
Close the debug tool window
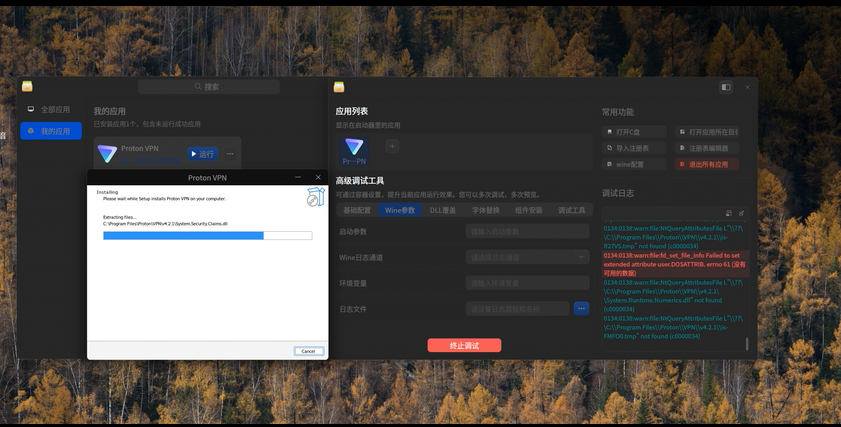click(x=747, y=87)
